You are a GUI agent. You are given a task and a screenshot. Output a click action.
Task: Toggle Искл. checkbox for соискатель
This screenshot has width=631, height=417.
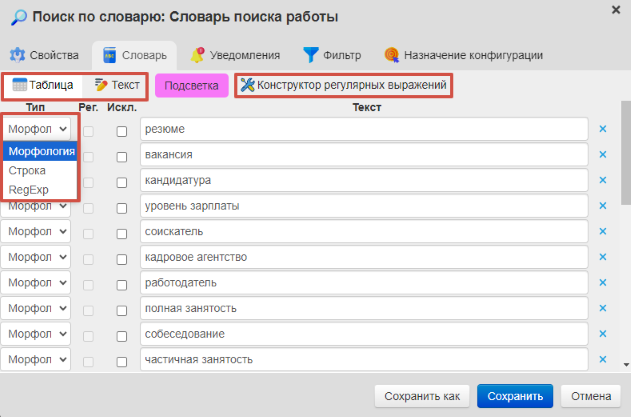click(x=122, y=234)
